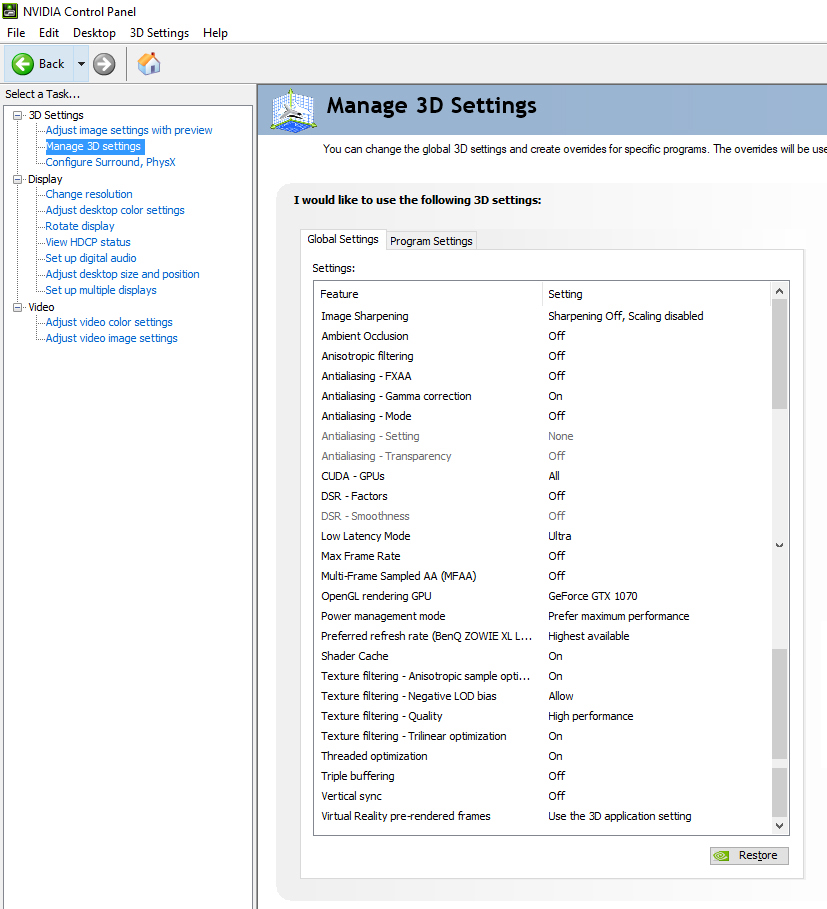Viewport: 827px width, 909px height.
Task: Select the DSR - Factors row
Action: pos(543,496)
